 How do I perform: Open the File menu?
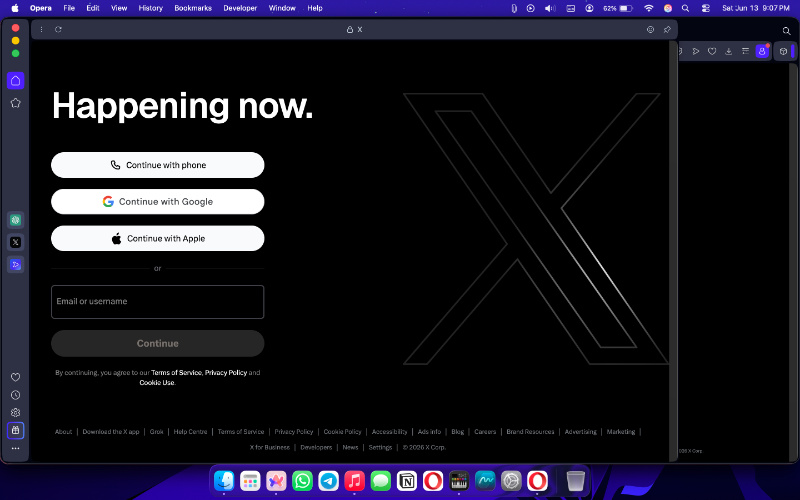click(x=69, y=8)
